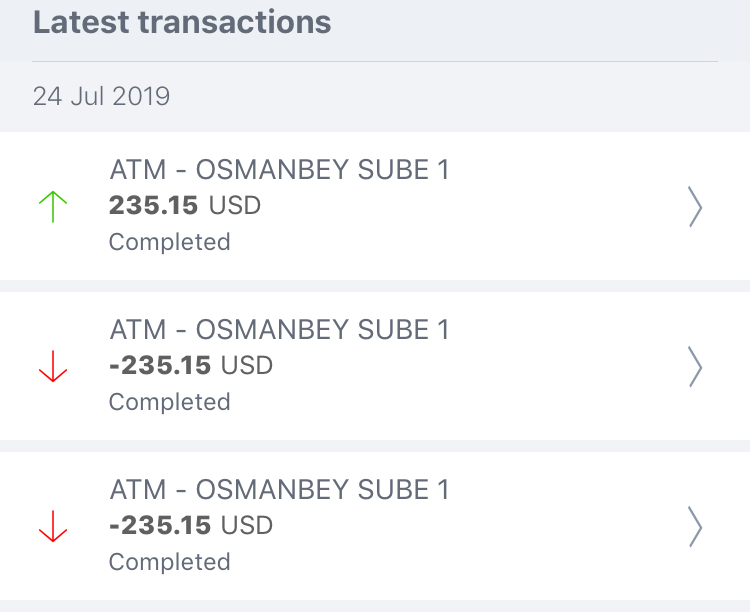Screen dimensions: 750x612
Task: Open the third ATM - OSMANBEY SUBE 1 title
Action: click(x=279, y=490)
